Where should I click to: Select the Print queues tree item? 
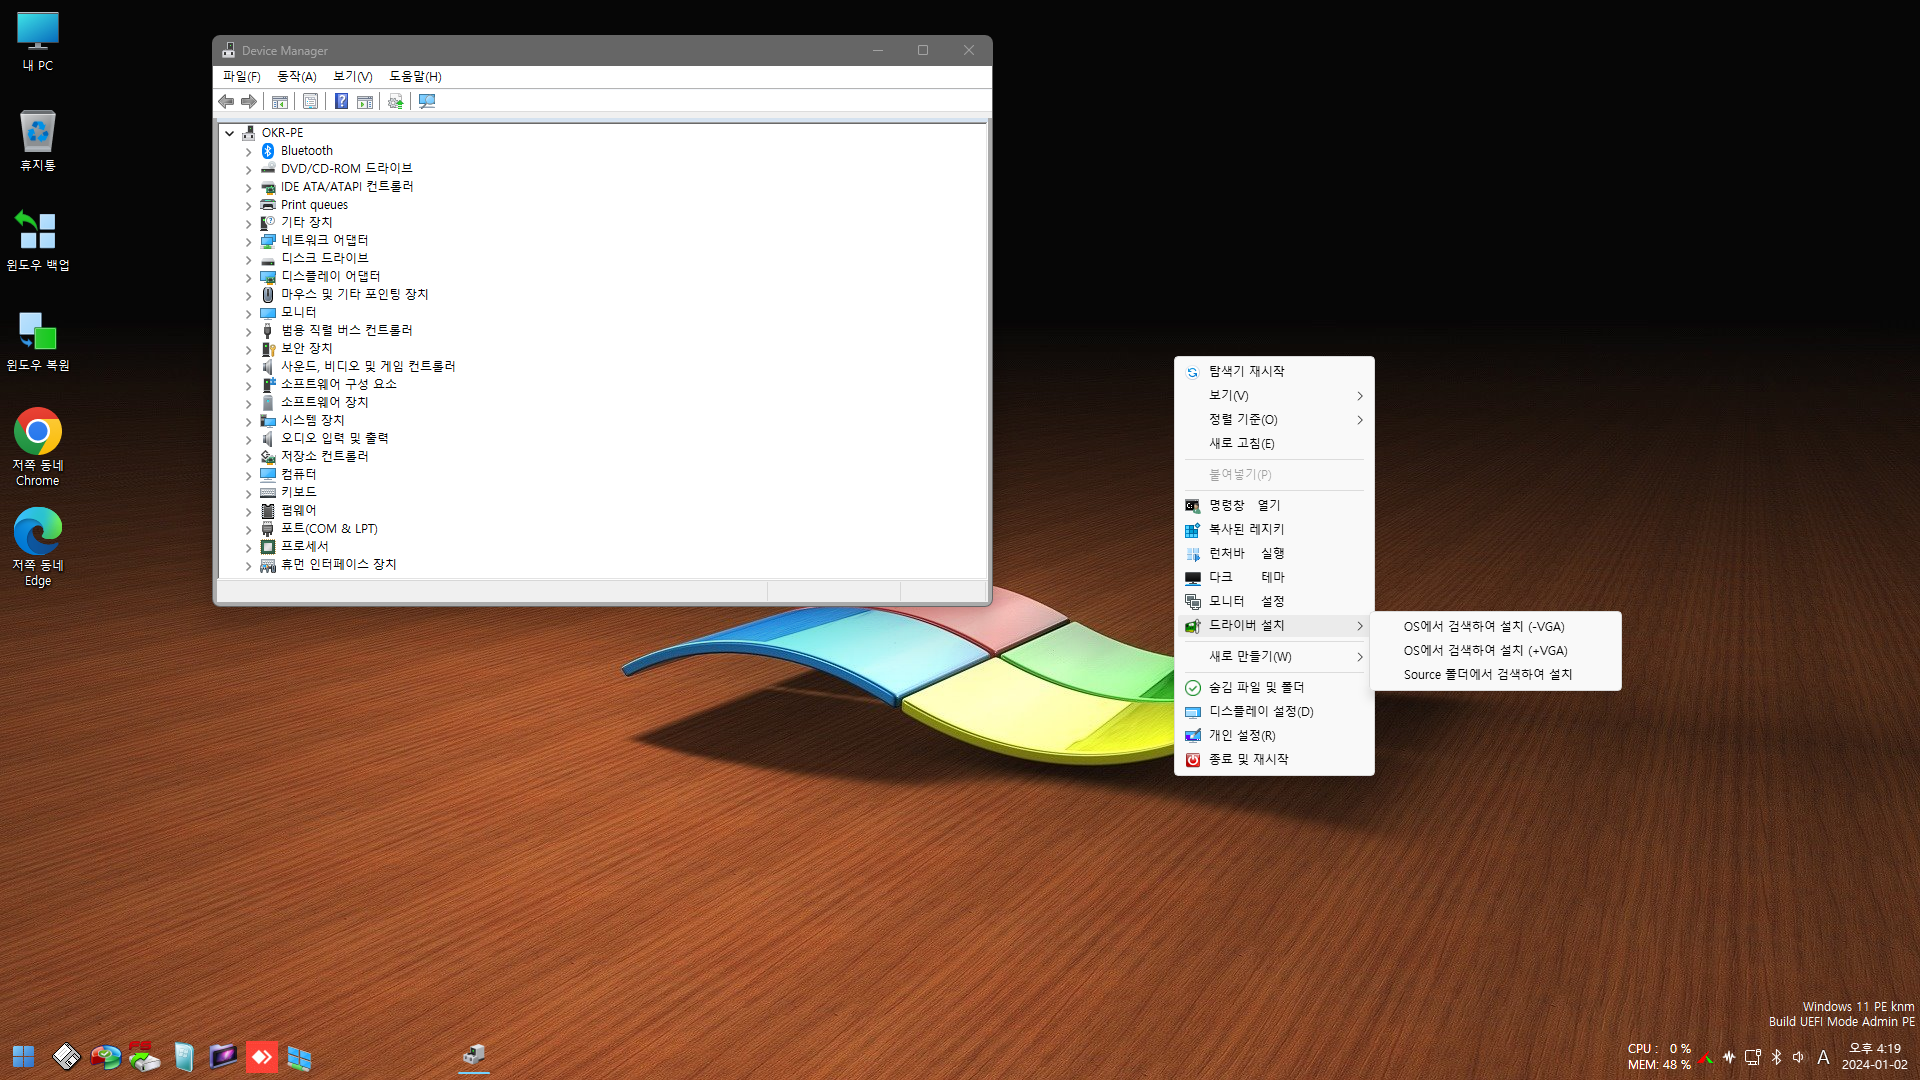tap(314, 205)
